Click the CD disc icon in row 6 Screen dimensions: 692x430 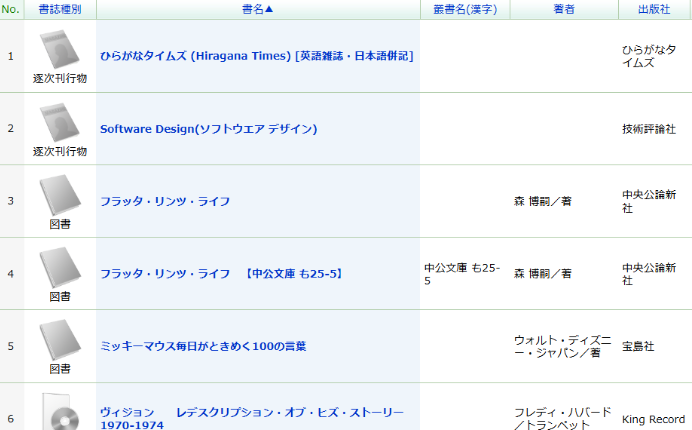click(60, 410)
